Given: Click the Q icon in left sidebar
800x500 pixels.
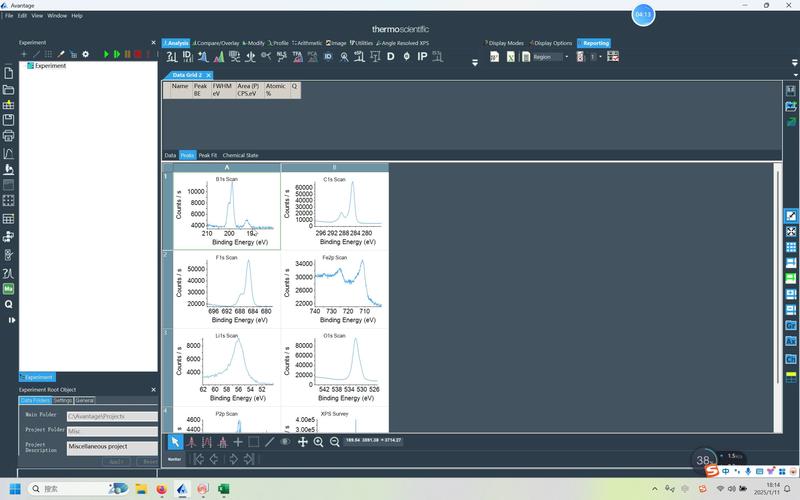Looking at the screenshot, I should click(x=8, y=305).
